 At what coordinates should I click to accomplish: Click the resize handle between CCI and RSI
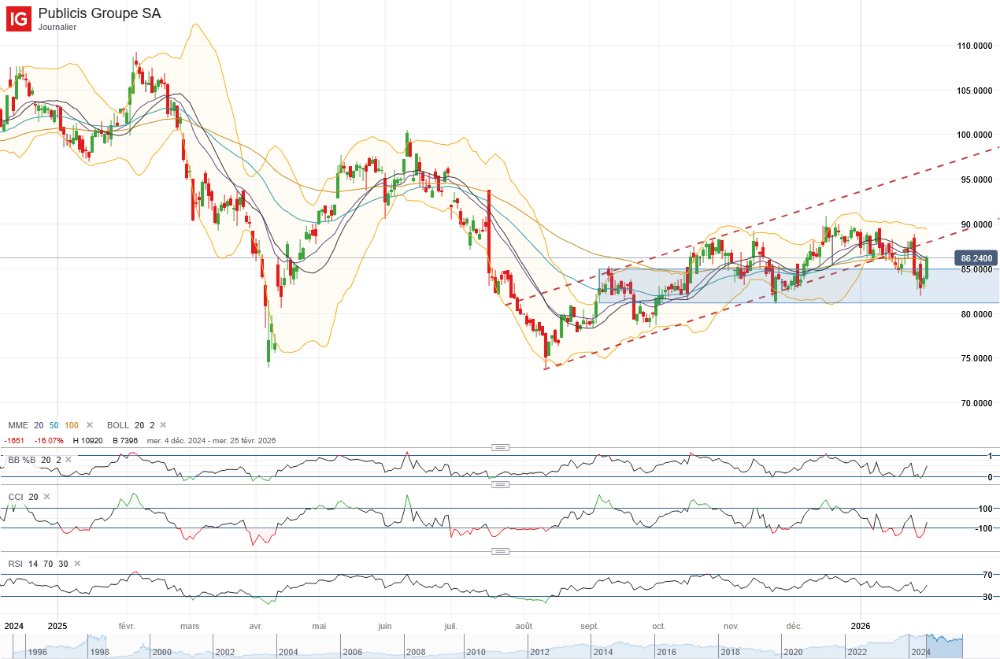(x=500, y=551)
